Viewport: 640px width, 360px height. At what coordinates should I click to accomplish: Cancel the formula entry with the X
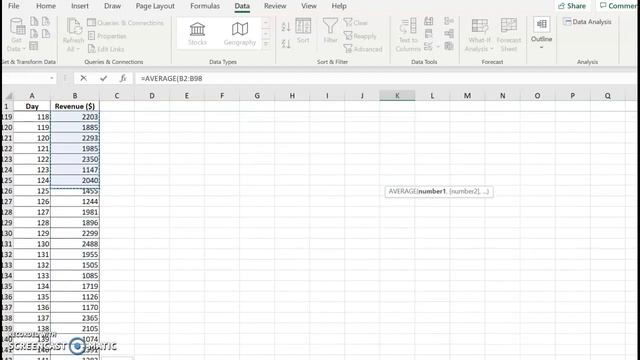tap(84, 78)
